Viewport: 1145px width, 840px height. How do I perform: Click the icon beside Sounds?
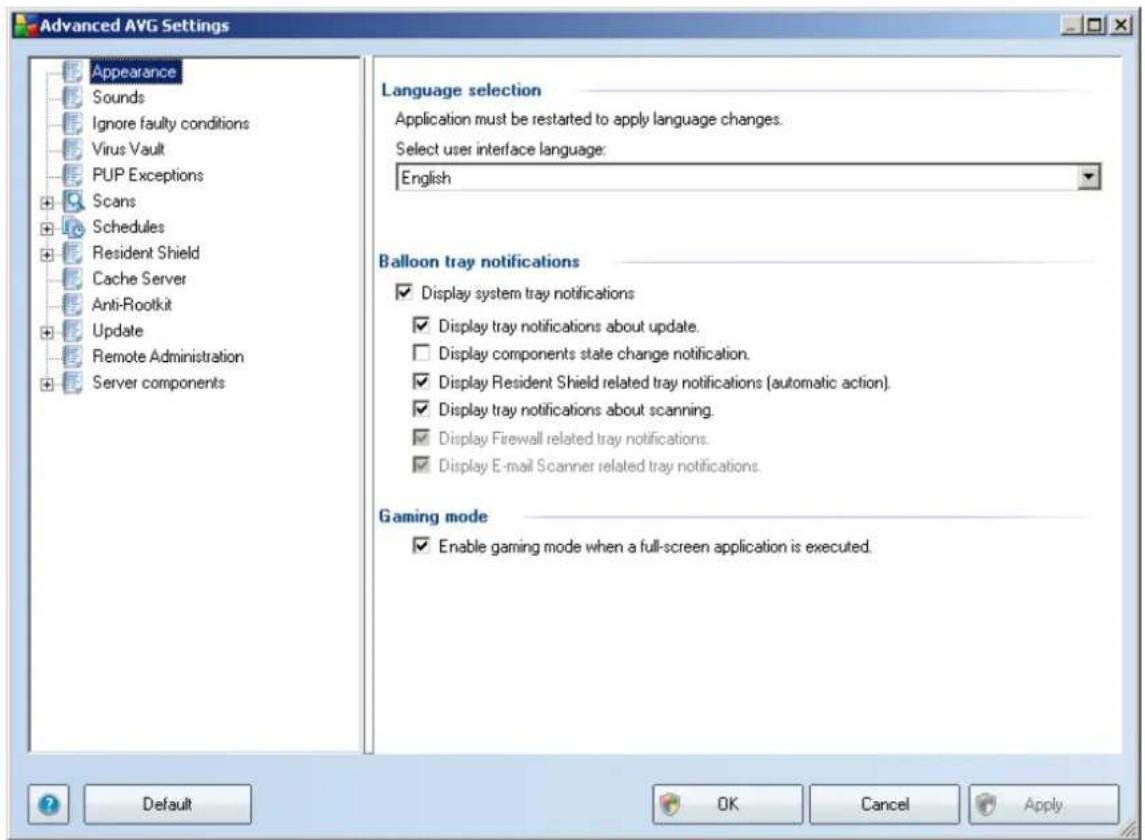[72, 97]
